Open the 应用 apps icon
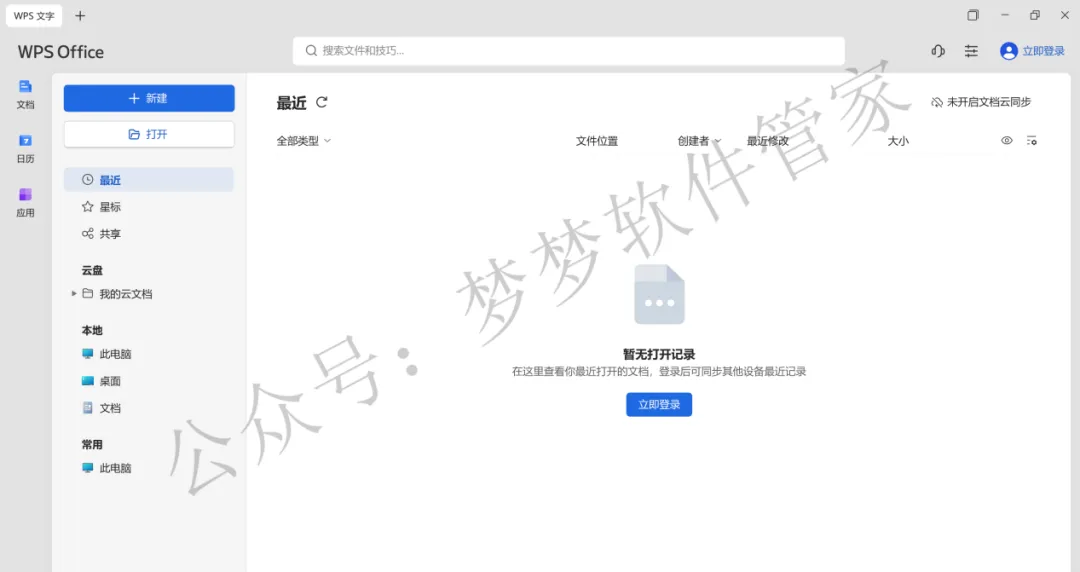This screenshot has height=572, width=1080. coord(25,203)
